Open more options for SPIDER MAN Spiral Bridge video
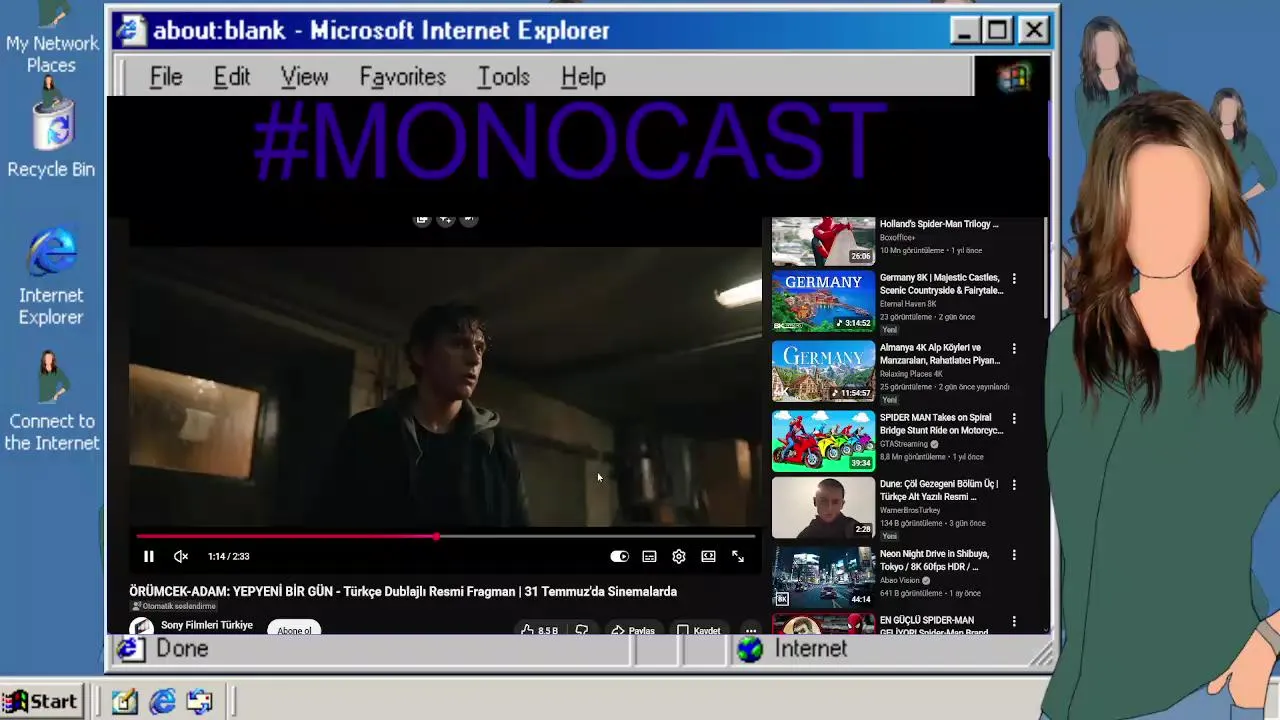Viewport: 1280px width, 720px height. coord(1014,419)
